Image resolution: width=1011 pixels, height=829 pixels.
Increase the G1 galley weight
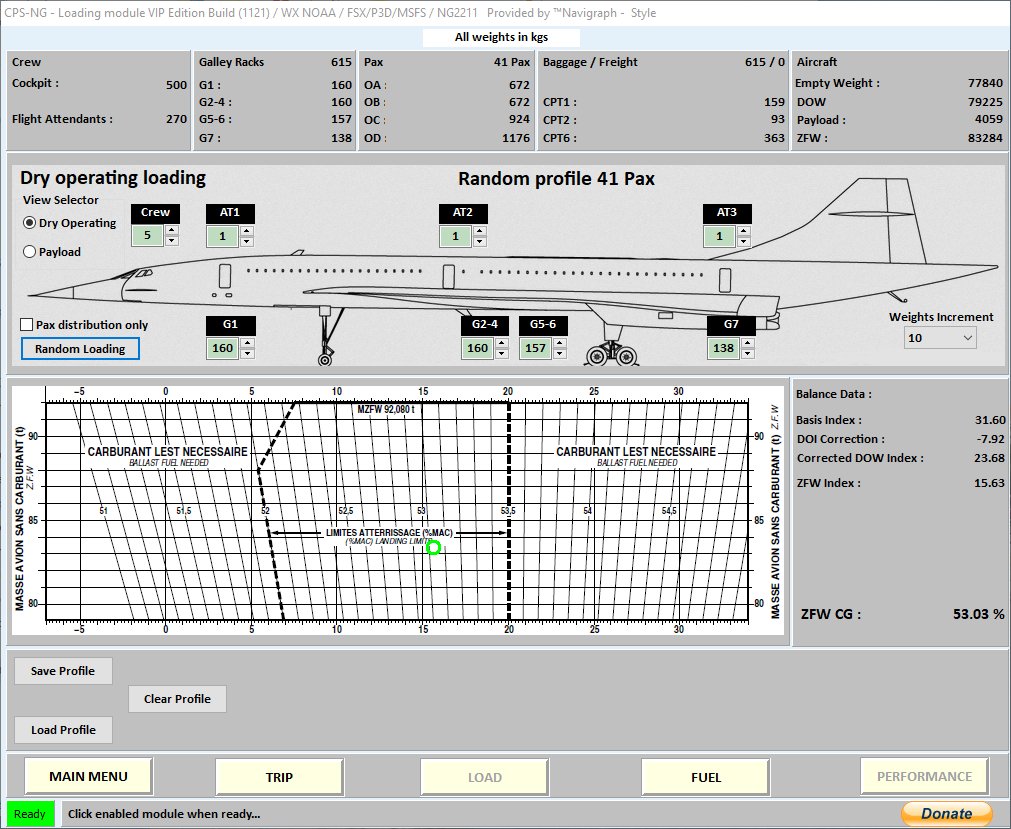click(x=246, y=343)
